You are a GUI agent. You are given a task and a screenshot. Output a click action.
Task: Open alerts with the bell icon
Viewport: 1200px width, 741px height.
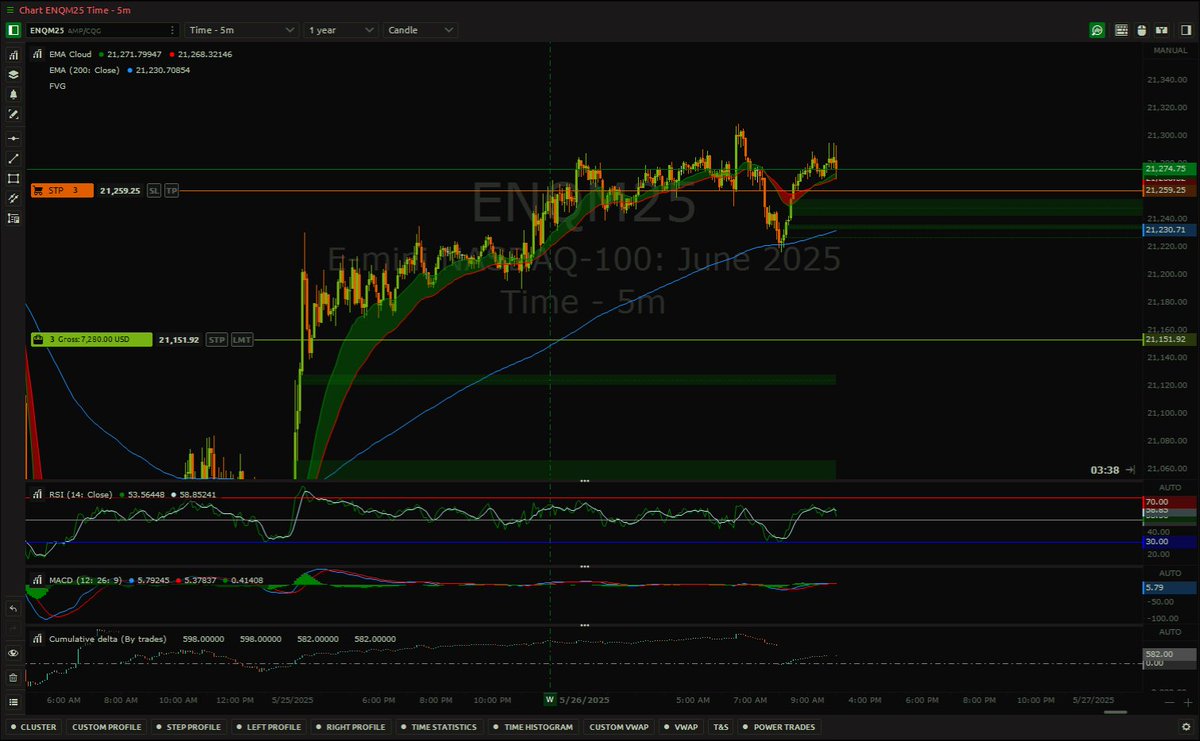(13, 94)
